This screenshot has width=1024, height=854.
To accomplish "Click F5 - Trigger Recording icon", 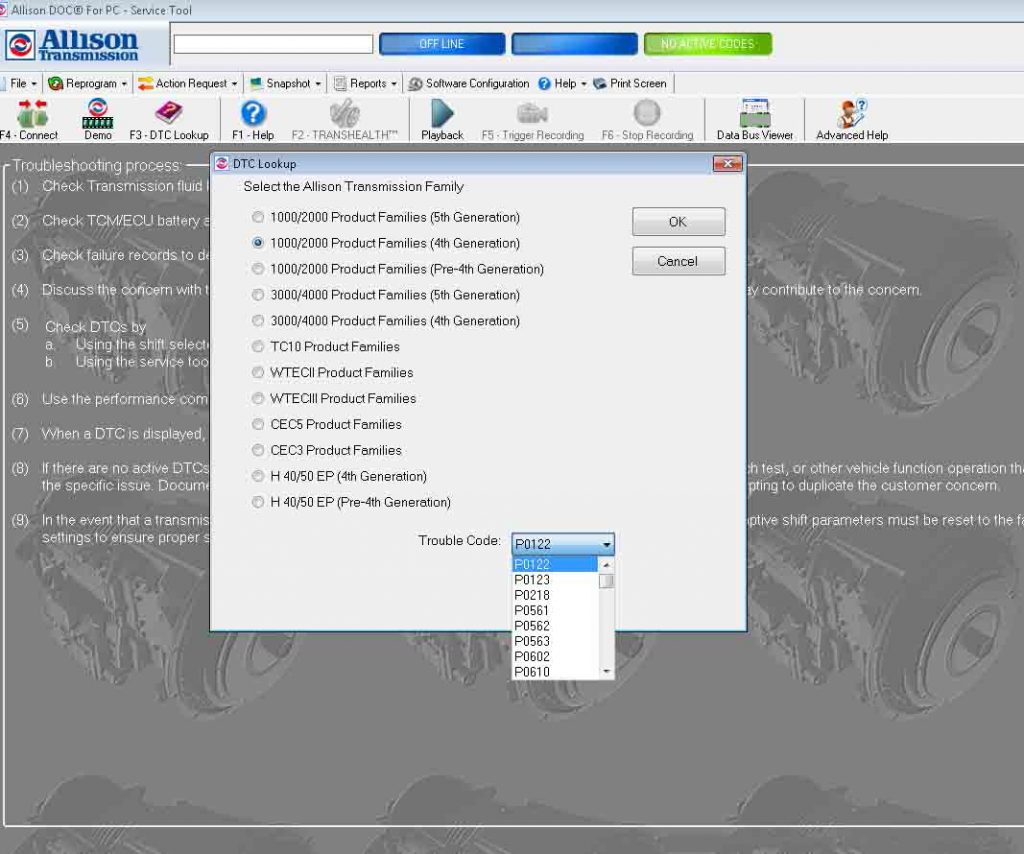I will [532, 118].
